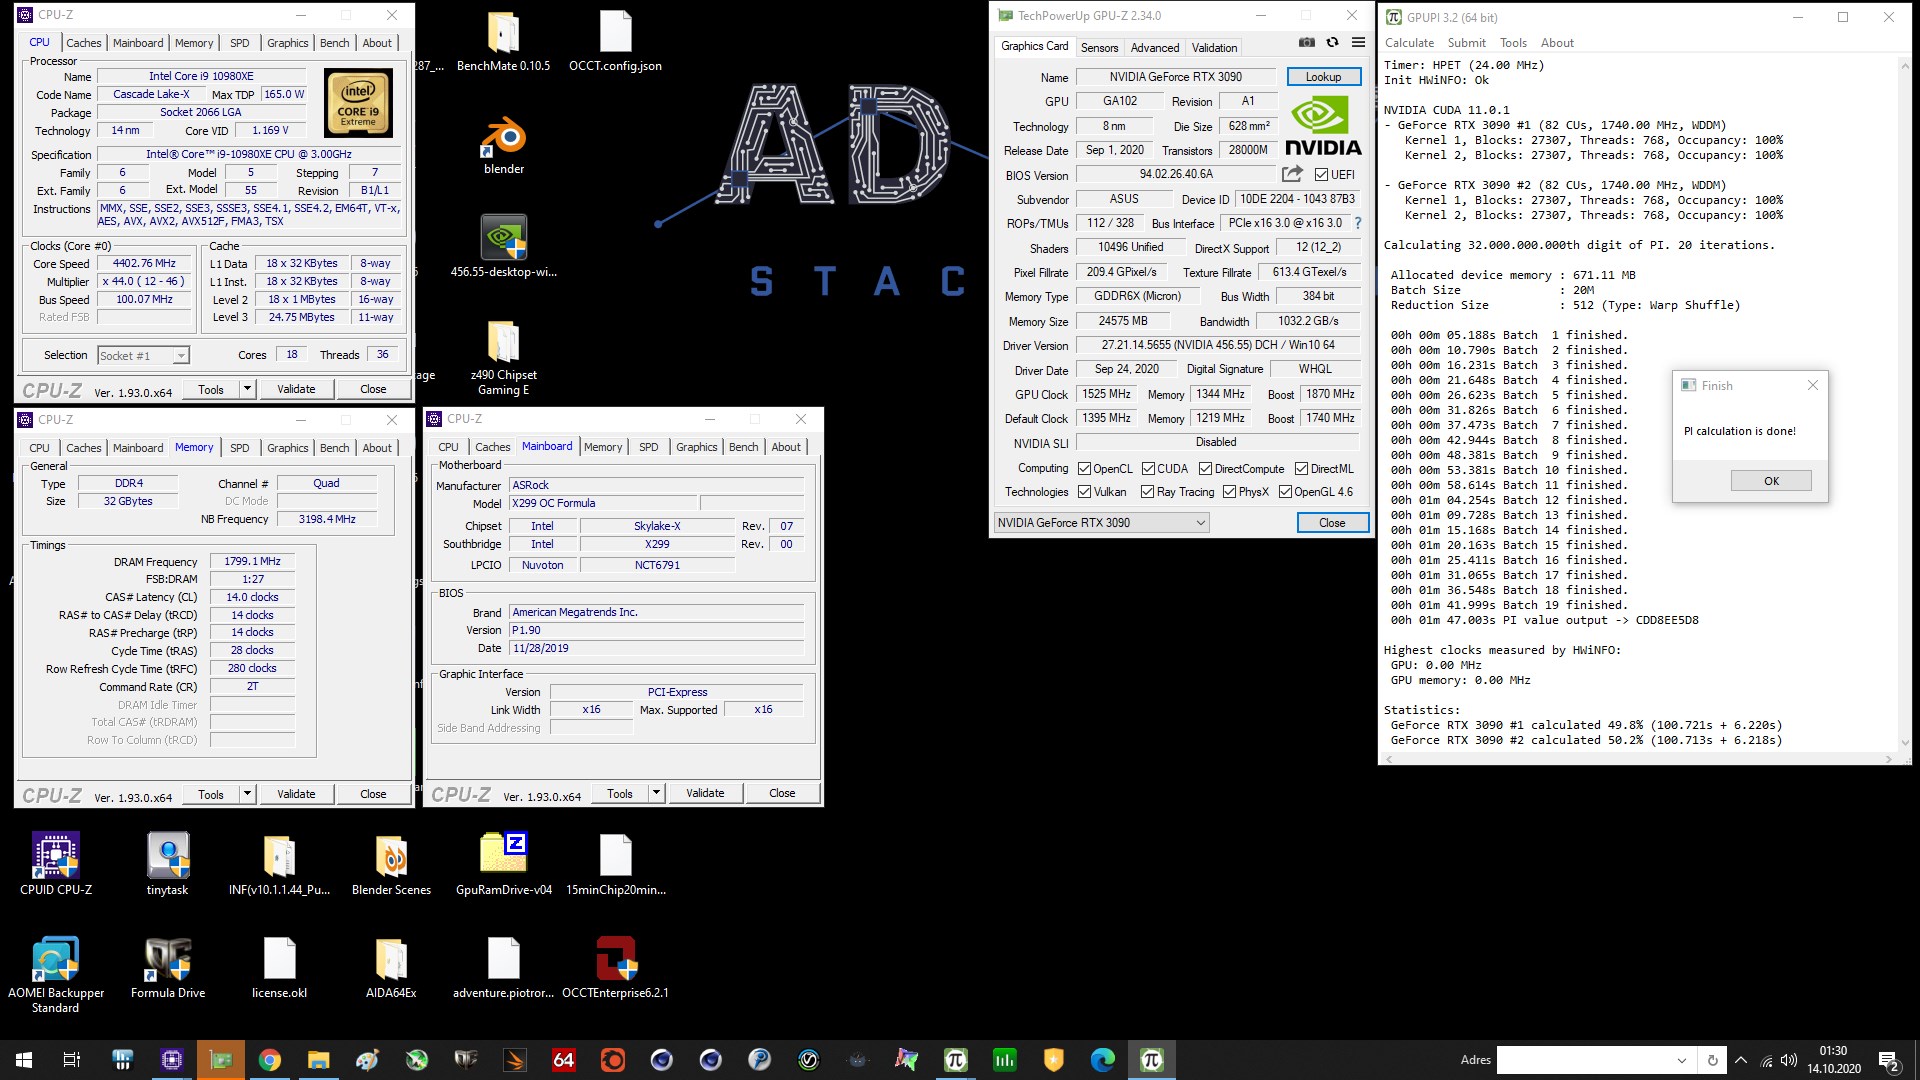Open Advanced tab in GPU-Z

point(1155,47)
